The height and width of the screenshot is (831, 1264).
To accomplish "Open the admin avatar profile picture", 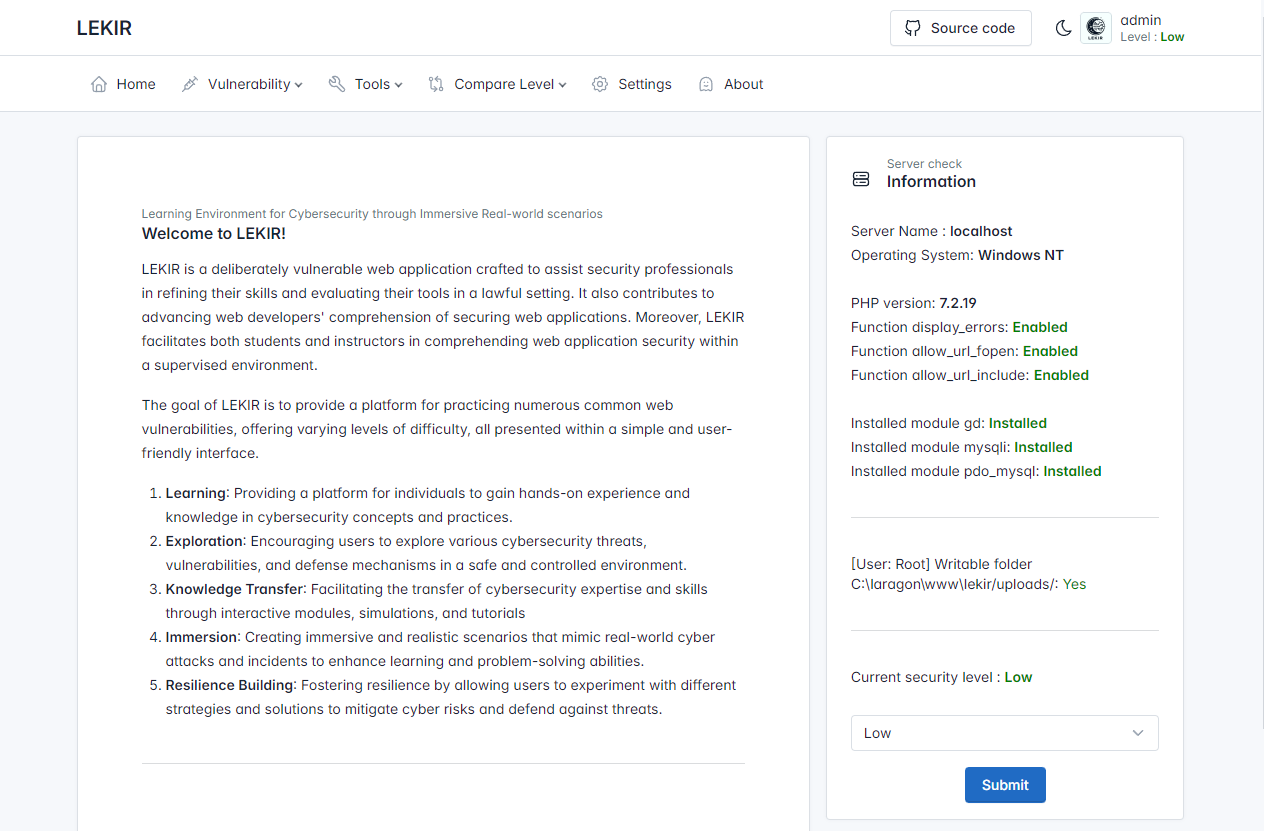I will 1096,28.
